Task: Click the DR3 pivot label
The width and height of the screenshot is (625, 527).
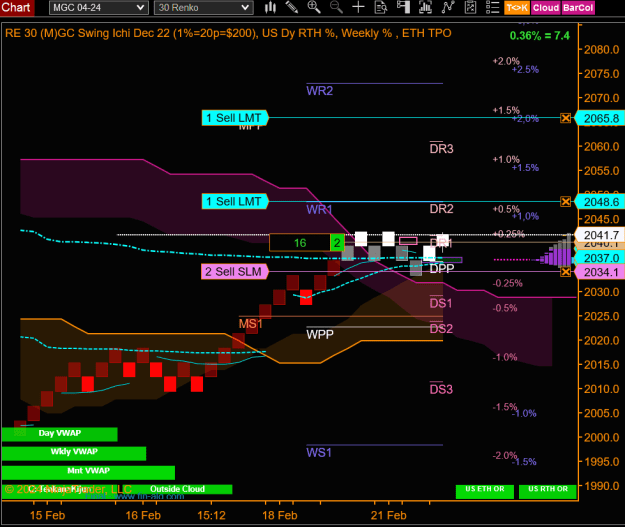Action: click(441, 149)
